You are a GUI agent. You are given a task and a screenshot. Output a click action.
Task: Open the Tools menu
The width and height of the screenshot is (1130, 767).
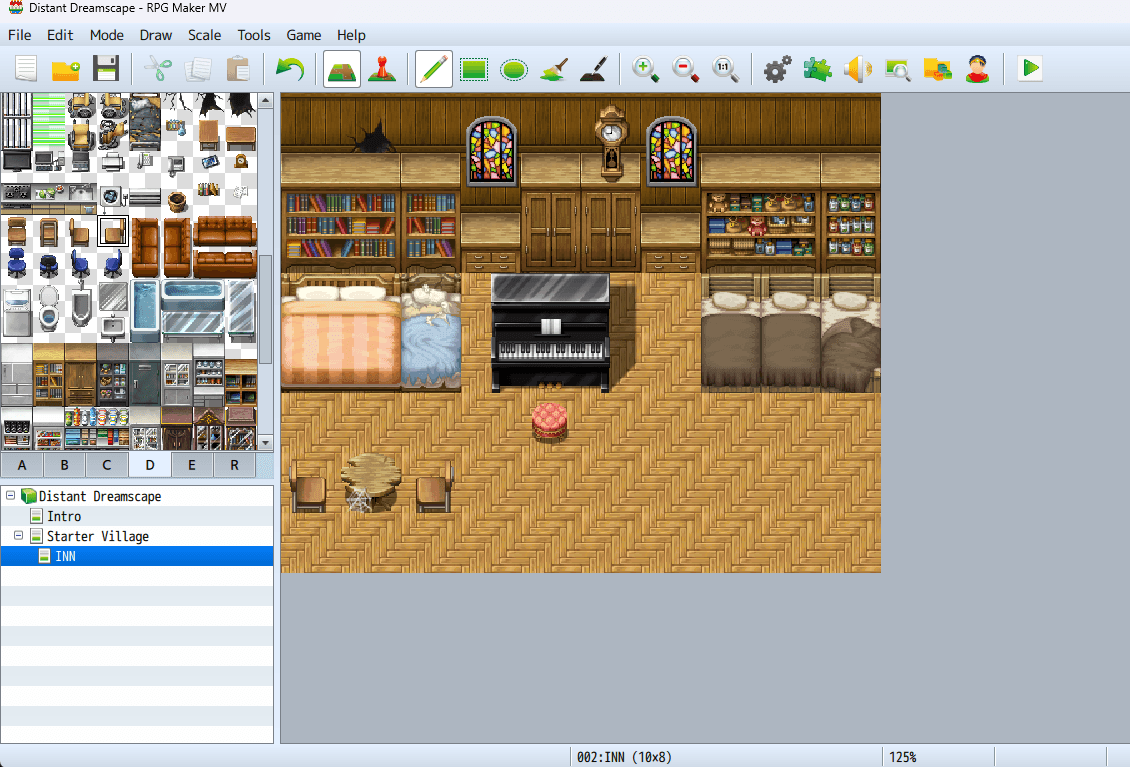click(254, 35)
